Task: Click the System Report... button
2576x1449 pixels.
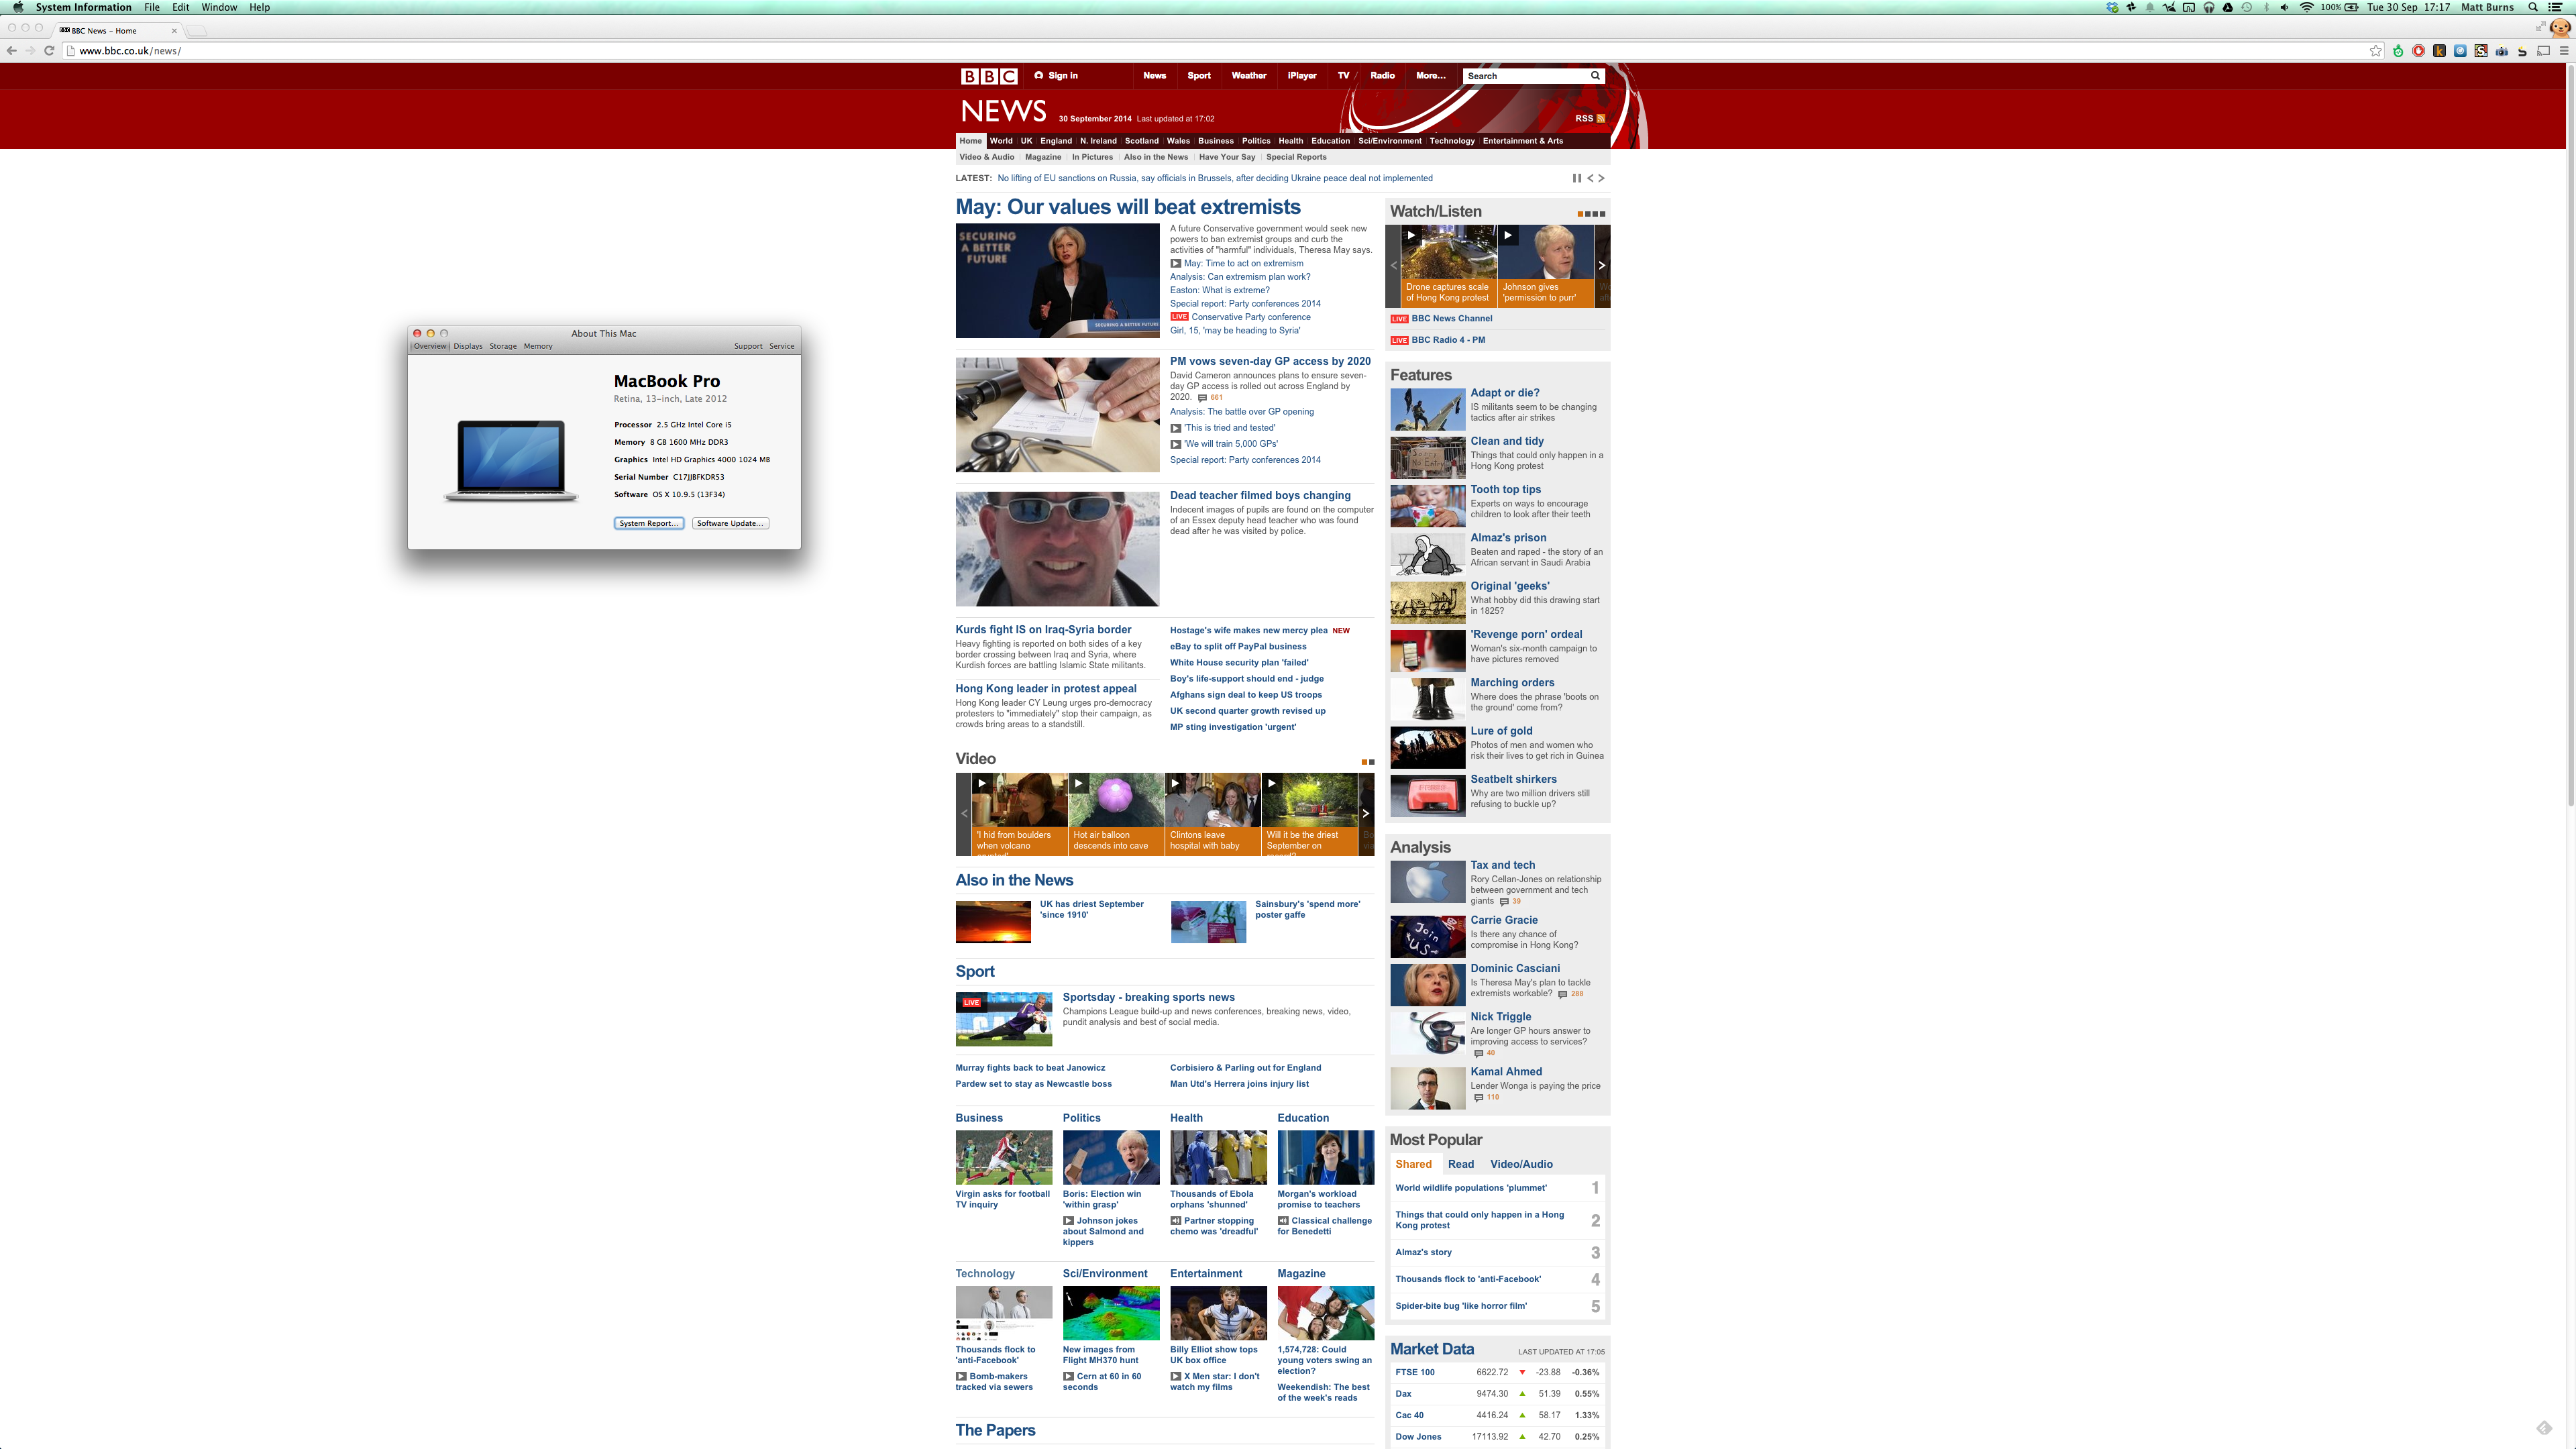Action: click(649, 523)
